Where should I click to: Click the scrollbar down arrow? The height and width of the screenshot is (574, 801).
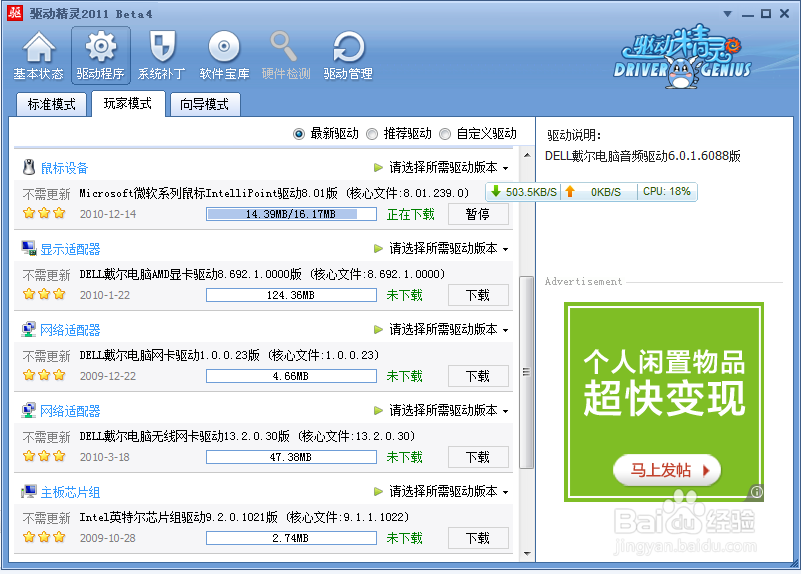[527, 554]
